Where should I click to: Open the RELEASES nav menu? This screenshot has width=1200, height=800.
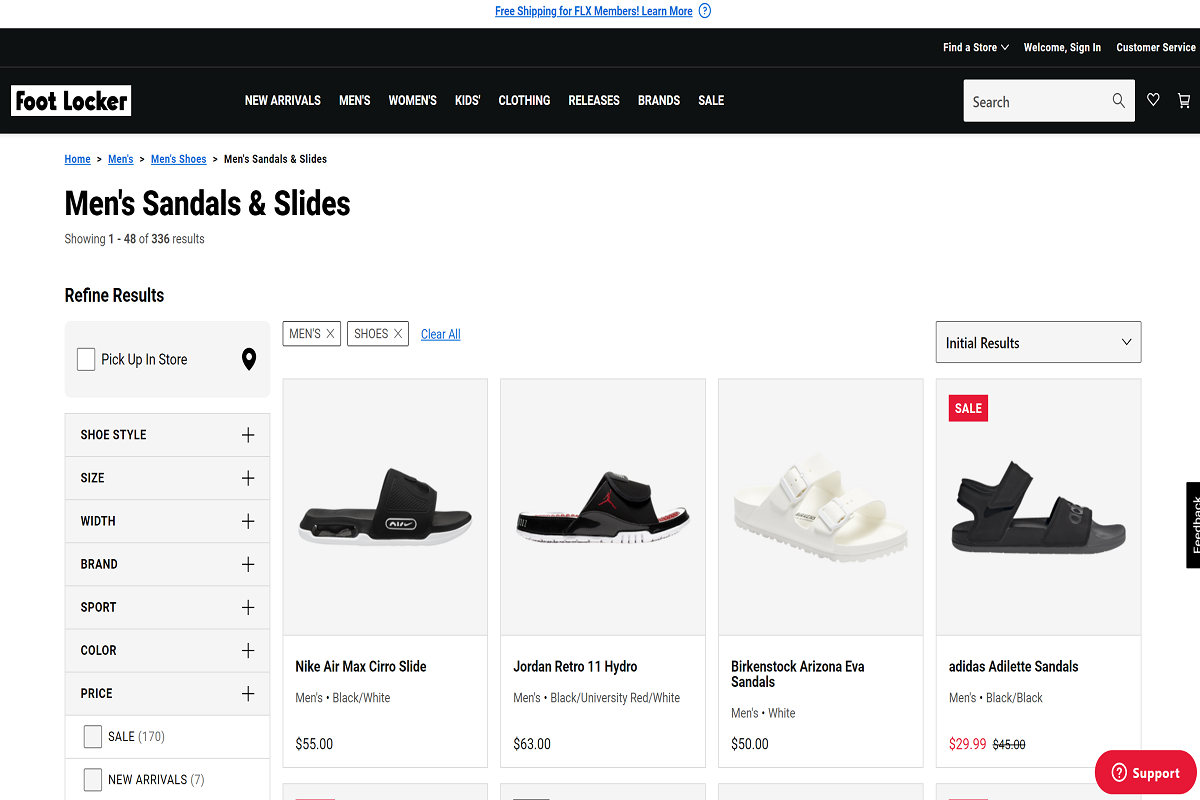594,100
